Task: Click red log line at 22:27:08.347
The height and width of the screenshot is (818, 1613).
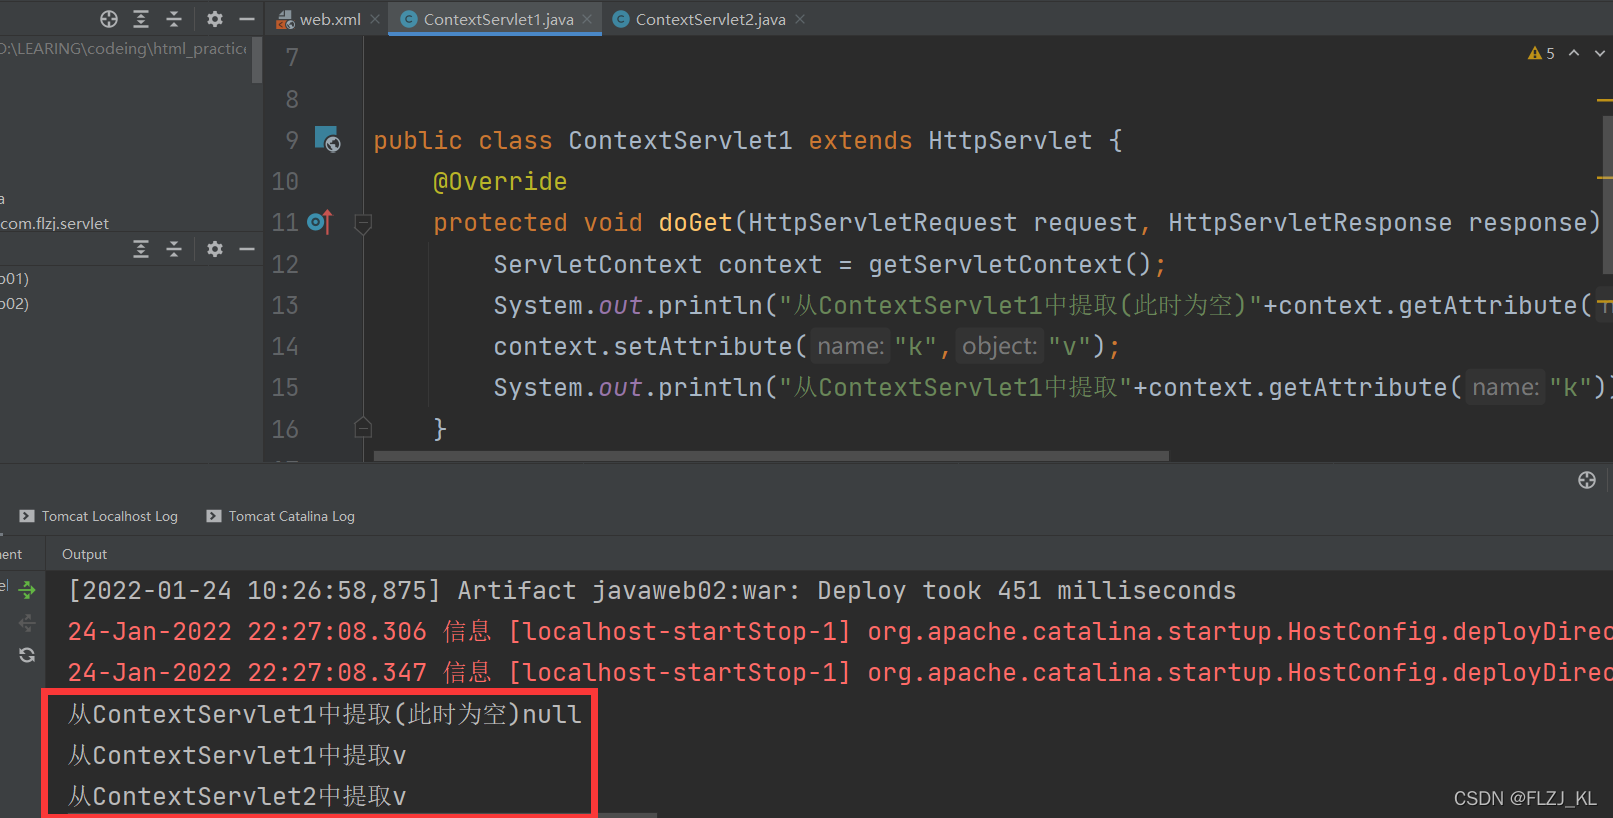Action: click(840, 672)
